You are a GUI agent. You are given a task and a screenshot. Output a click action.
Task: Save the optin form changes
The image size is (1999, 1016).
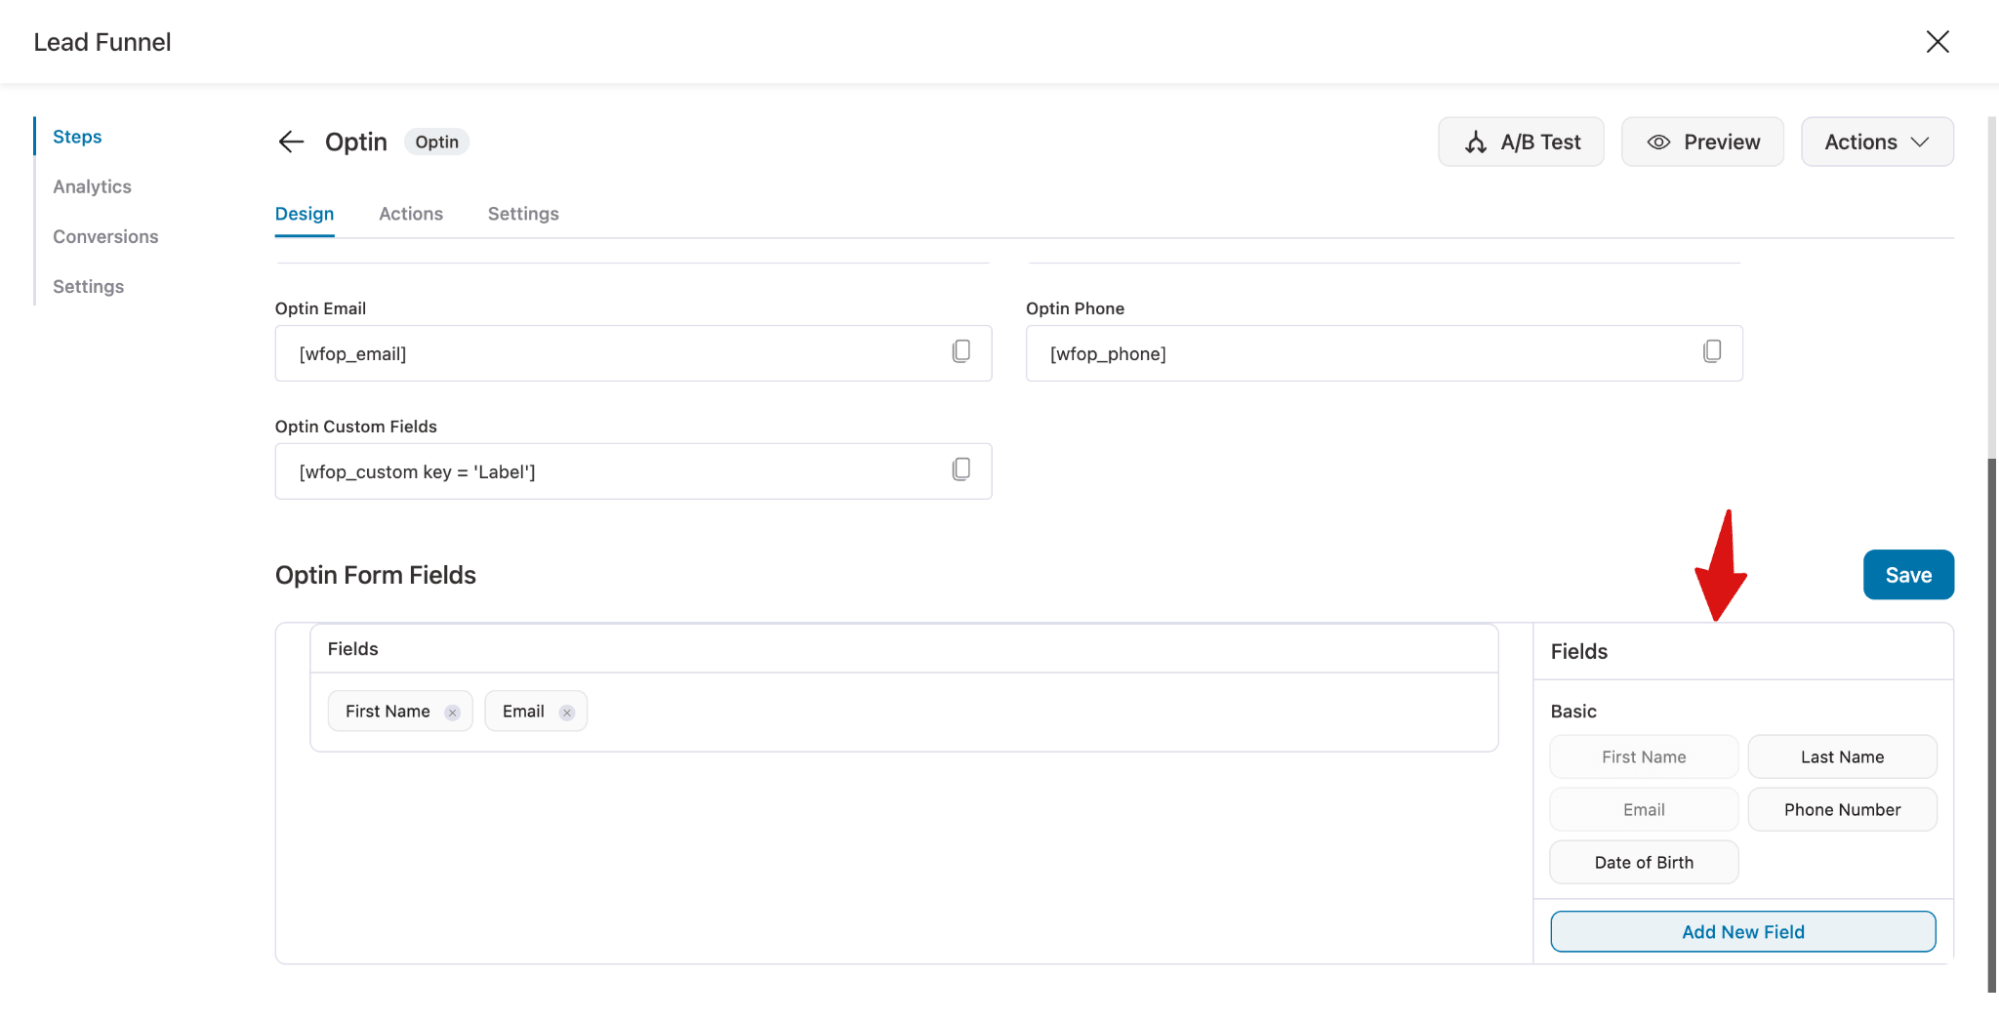1907,574
